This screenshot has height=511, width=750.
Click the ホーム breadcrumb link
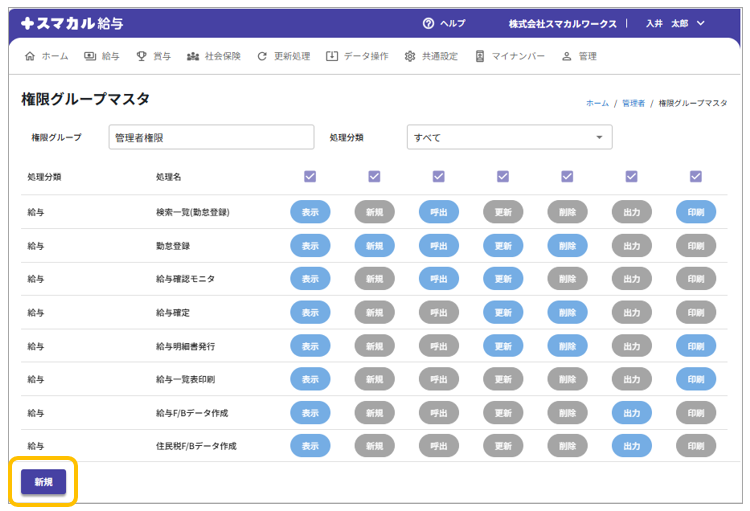[x=597, y=103]
